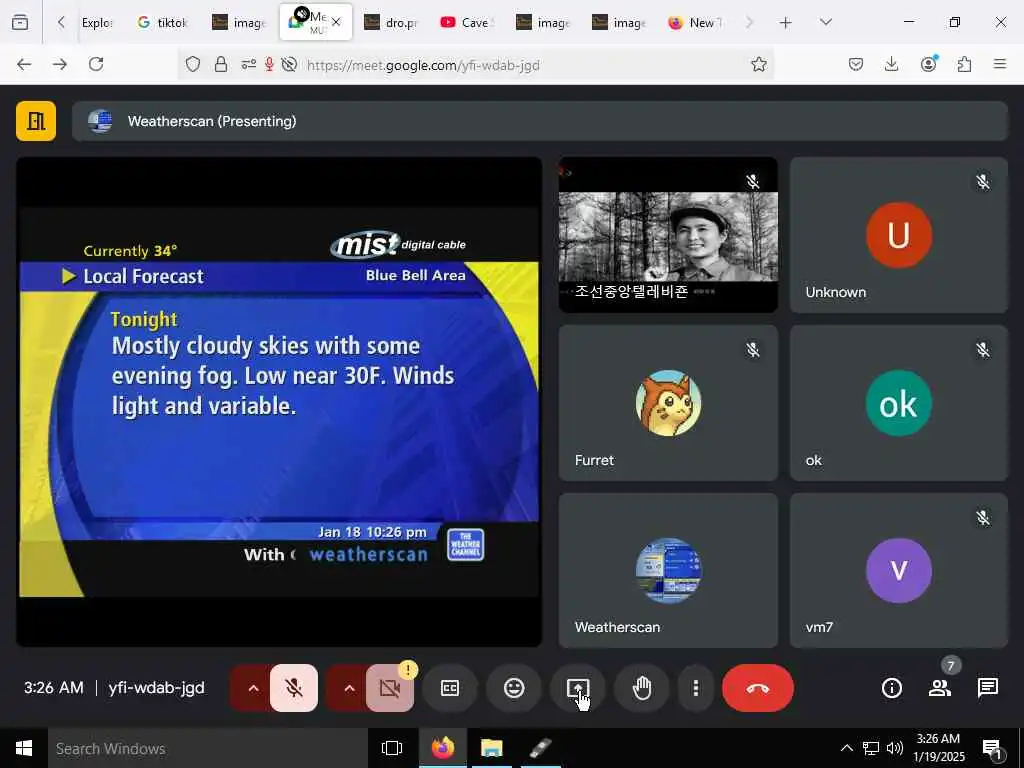The width and height of the screenshot is (1024, 768).
Task: Switch to the New Tab Firefox tab
Action: [x=696, y=22]
